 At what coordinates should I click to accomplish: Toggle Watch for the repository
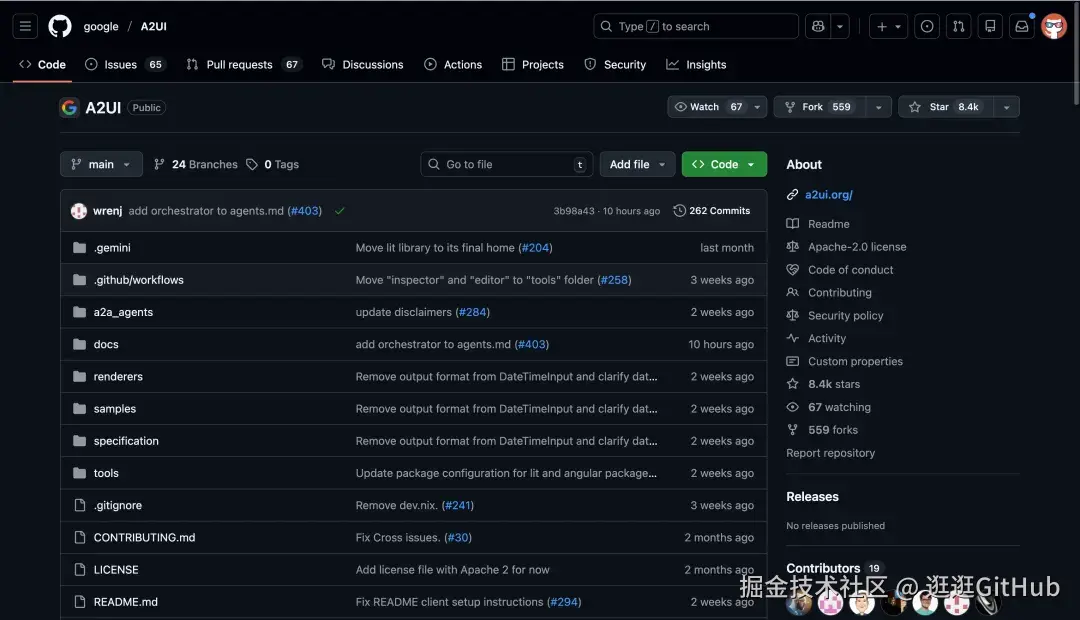point(708,107)
